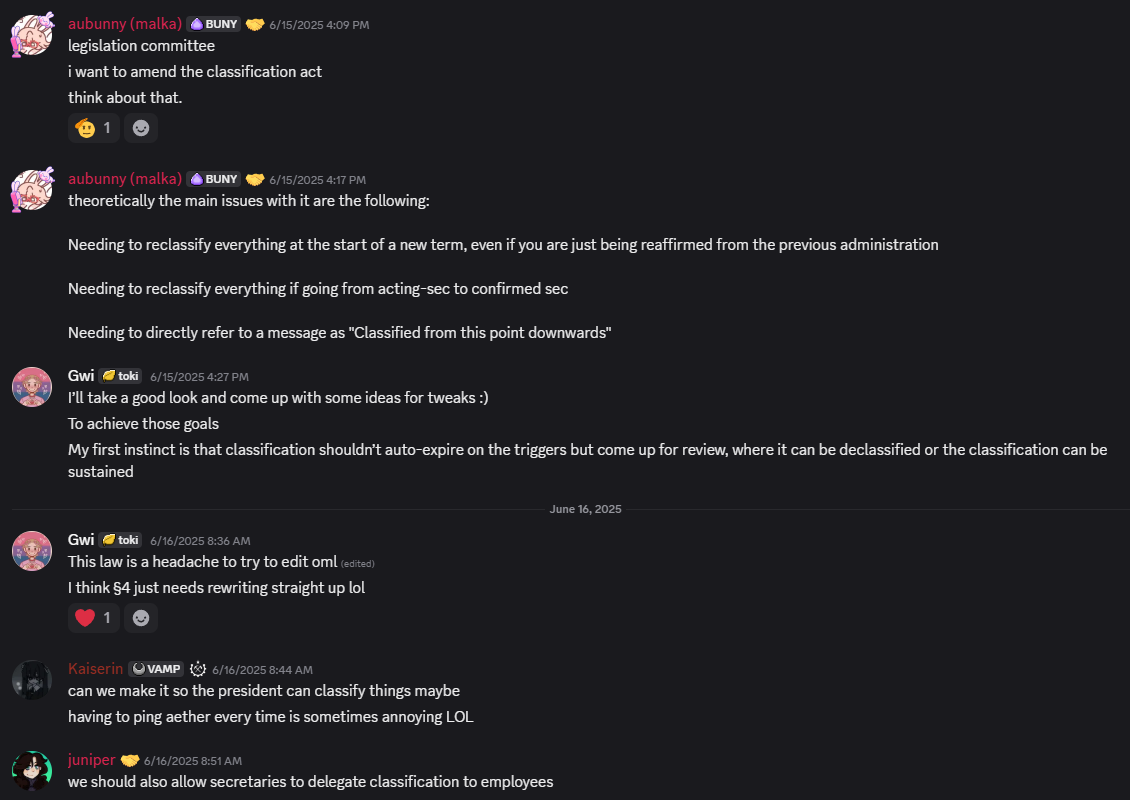1130x800 pixels.
Task: Click the toki tag badge next to Gwi on June 15
Action: [x=121, y=376]
